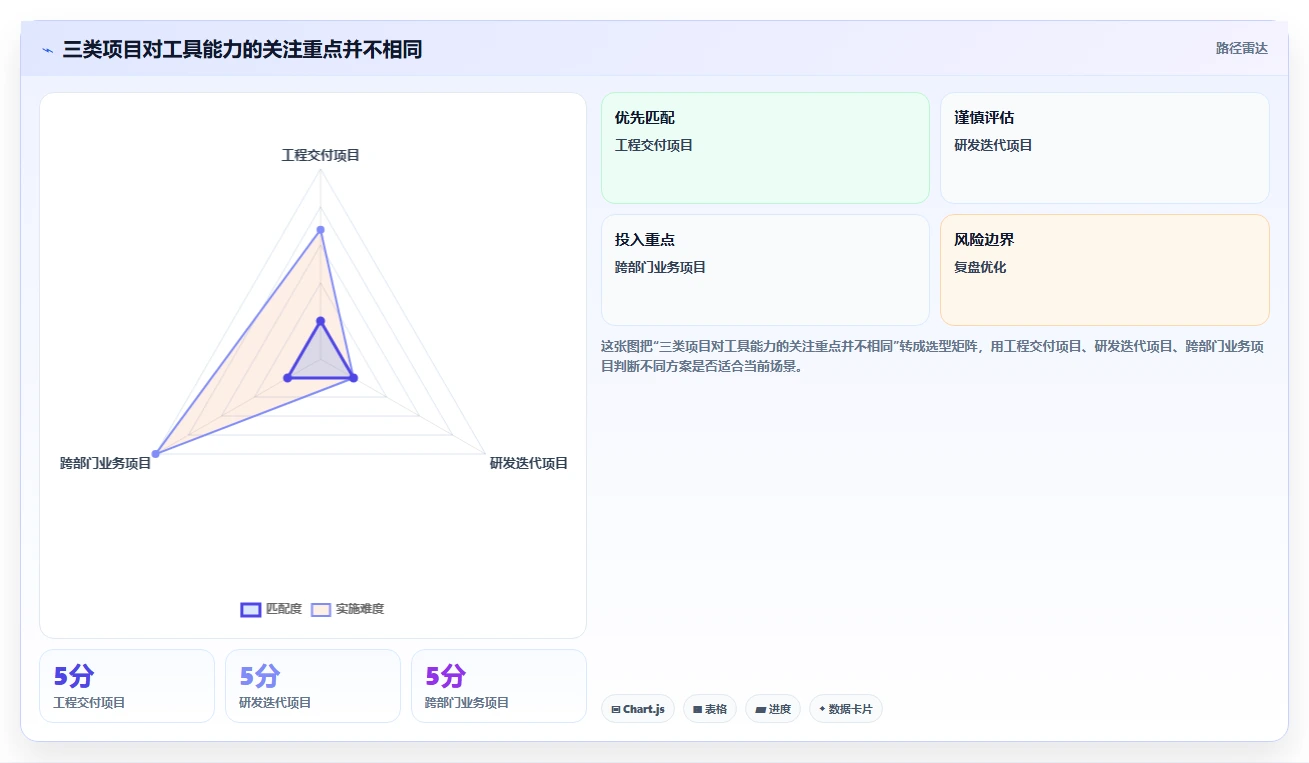Click the 匹配度 point on 研发迭代项目 axis
1309x763 pixels.
point(353,377)
